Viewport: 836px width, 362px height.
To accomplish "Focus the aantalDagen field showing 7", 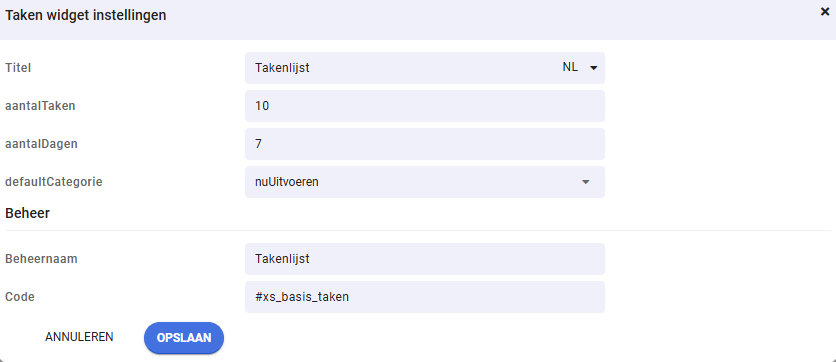I will point(425,144).
